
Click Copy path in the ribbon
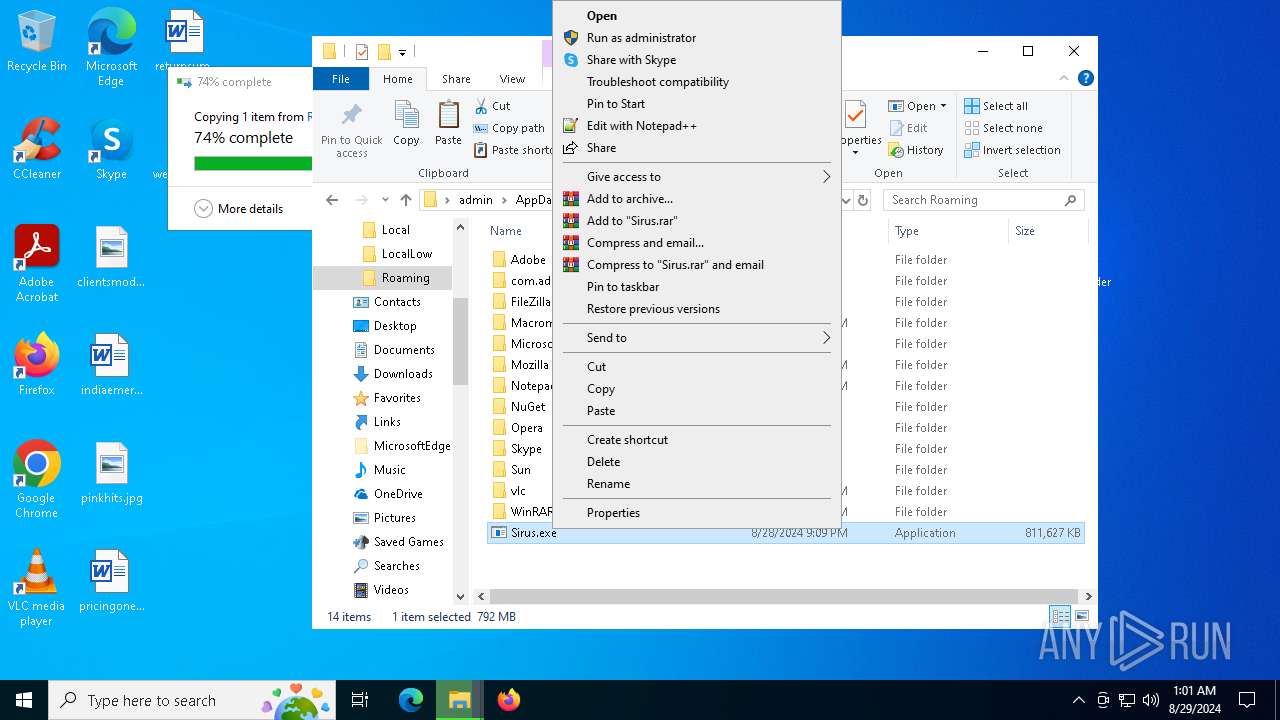(508, 128)
